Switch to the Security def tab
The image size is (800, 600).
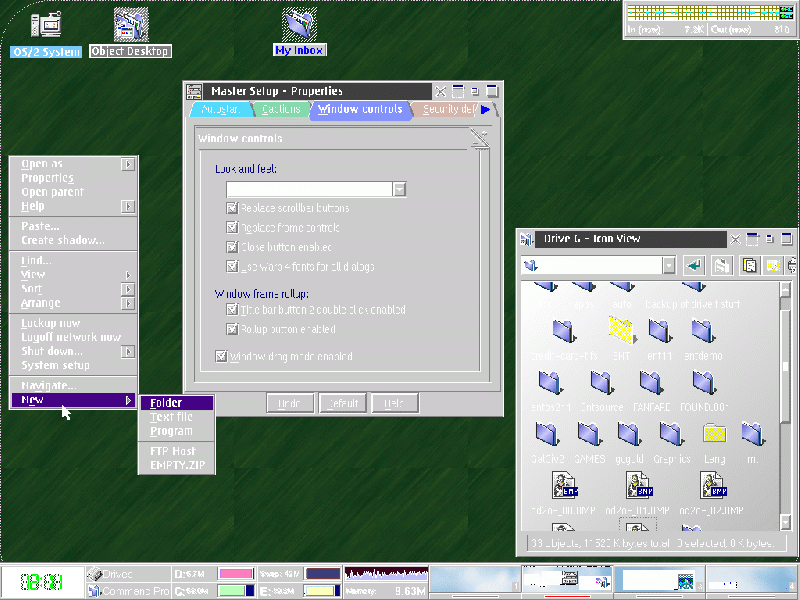point(448,110)
